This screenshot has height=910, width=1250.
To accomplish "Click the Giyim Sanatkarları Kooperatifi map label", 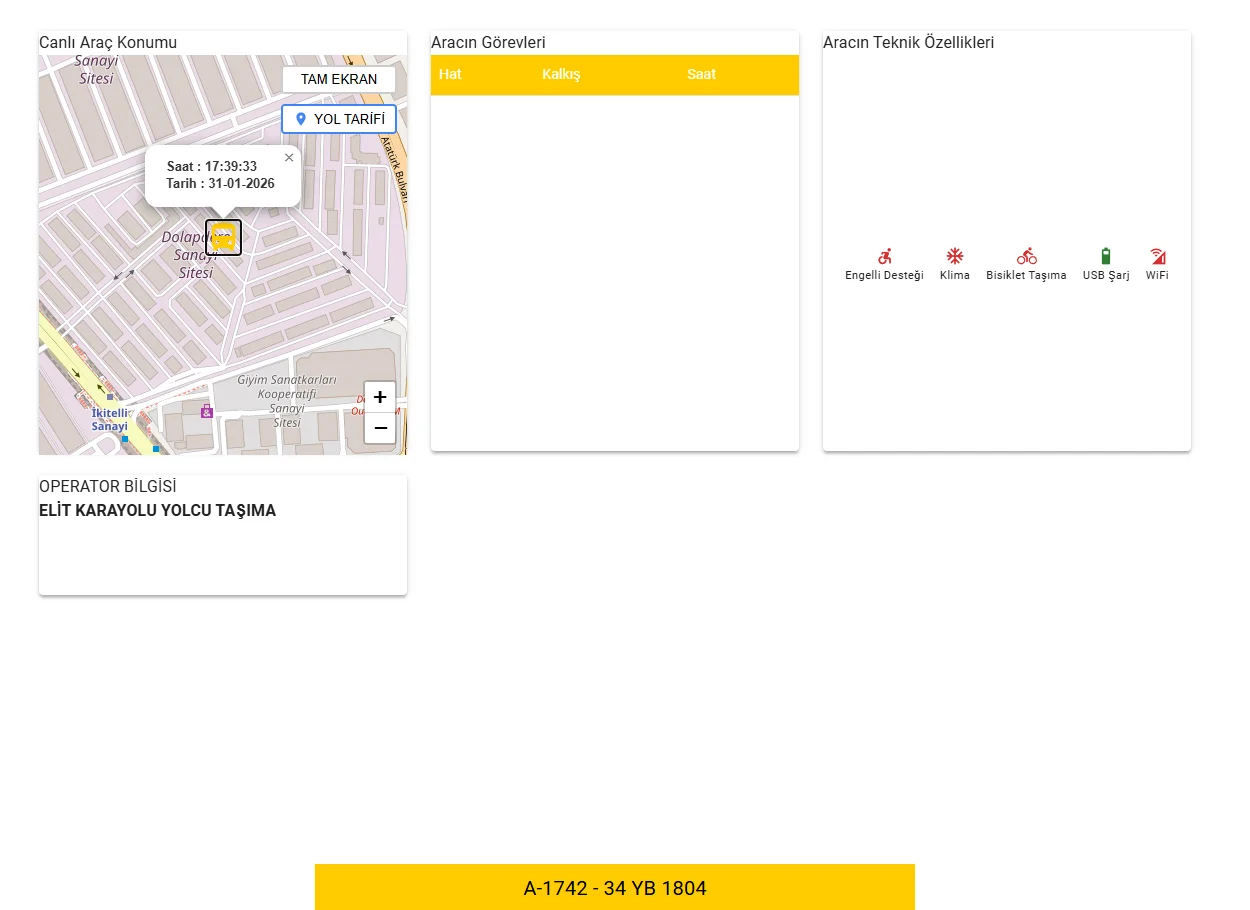I will click(287, 394).
